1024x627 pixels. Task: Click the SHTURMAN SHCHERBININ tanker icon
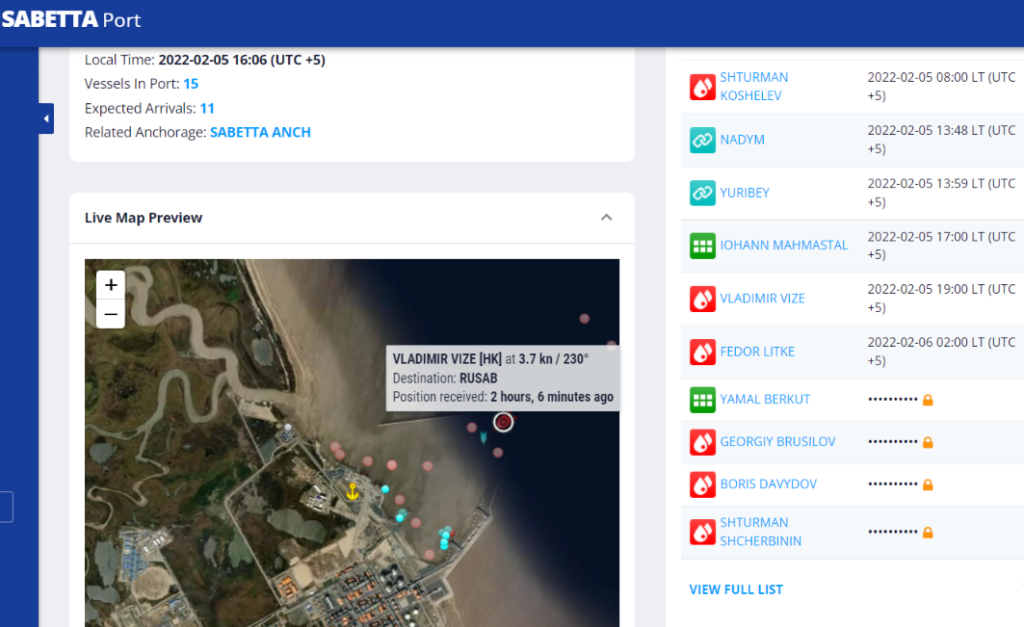(x=703, y=532)
